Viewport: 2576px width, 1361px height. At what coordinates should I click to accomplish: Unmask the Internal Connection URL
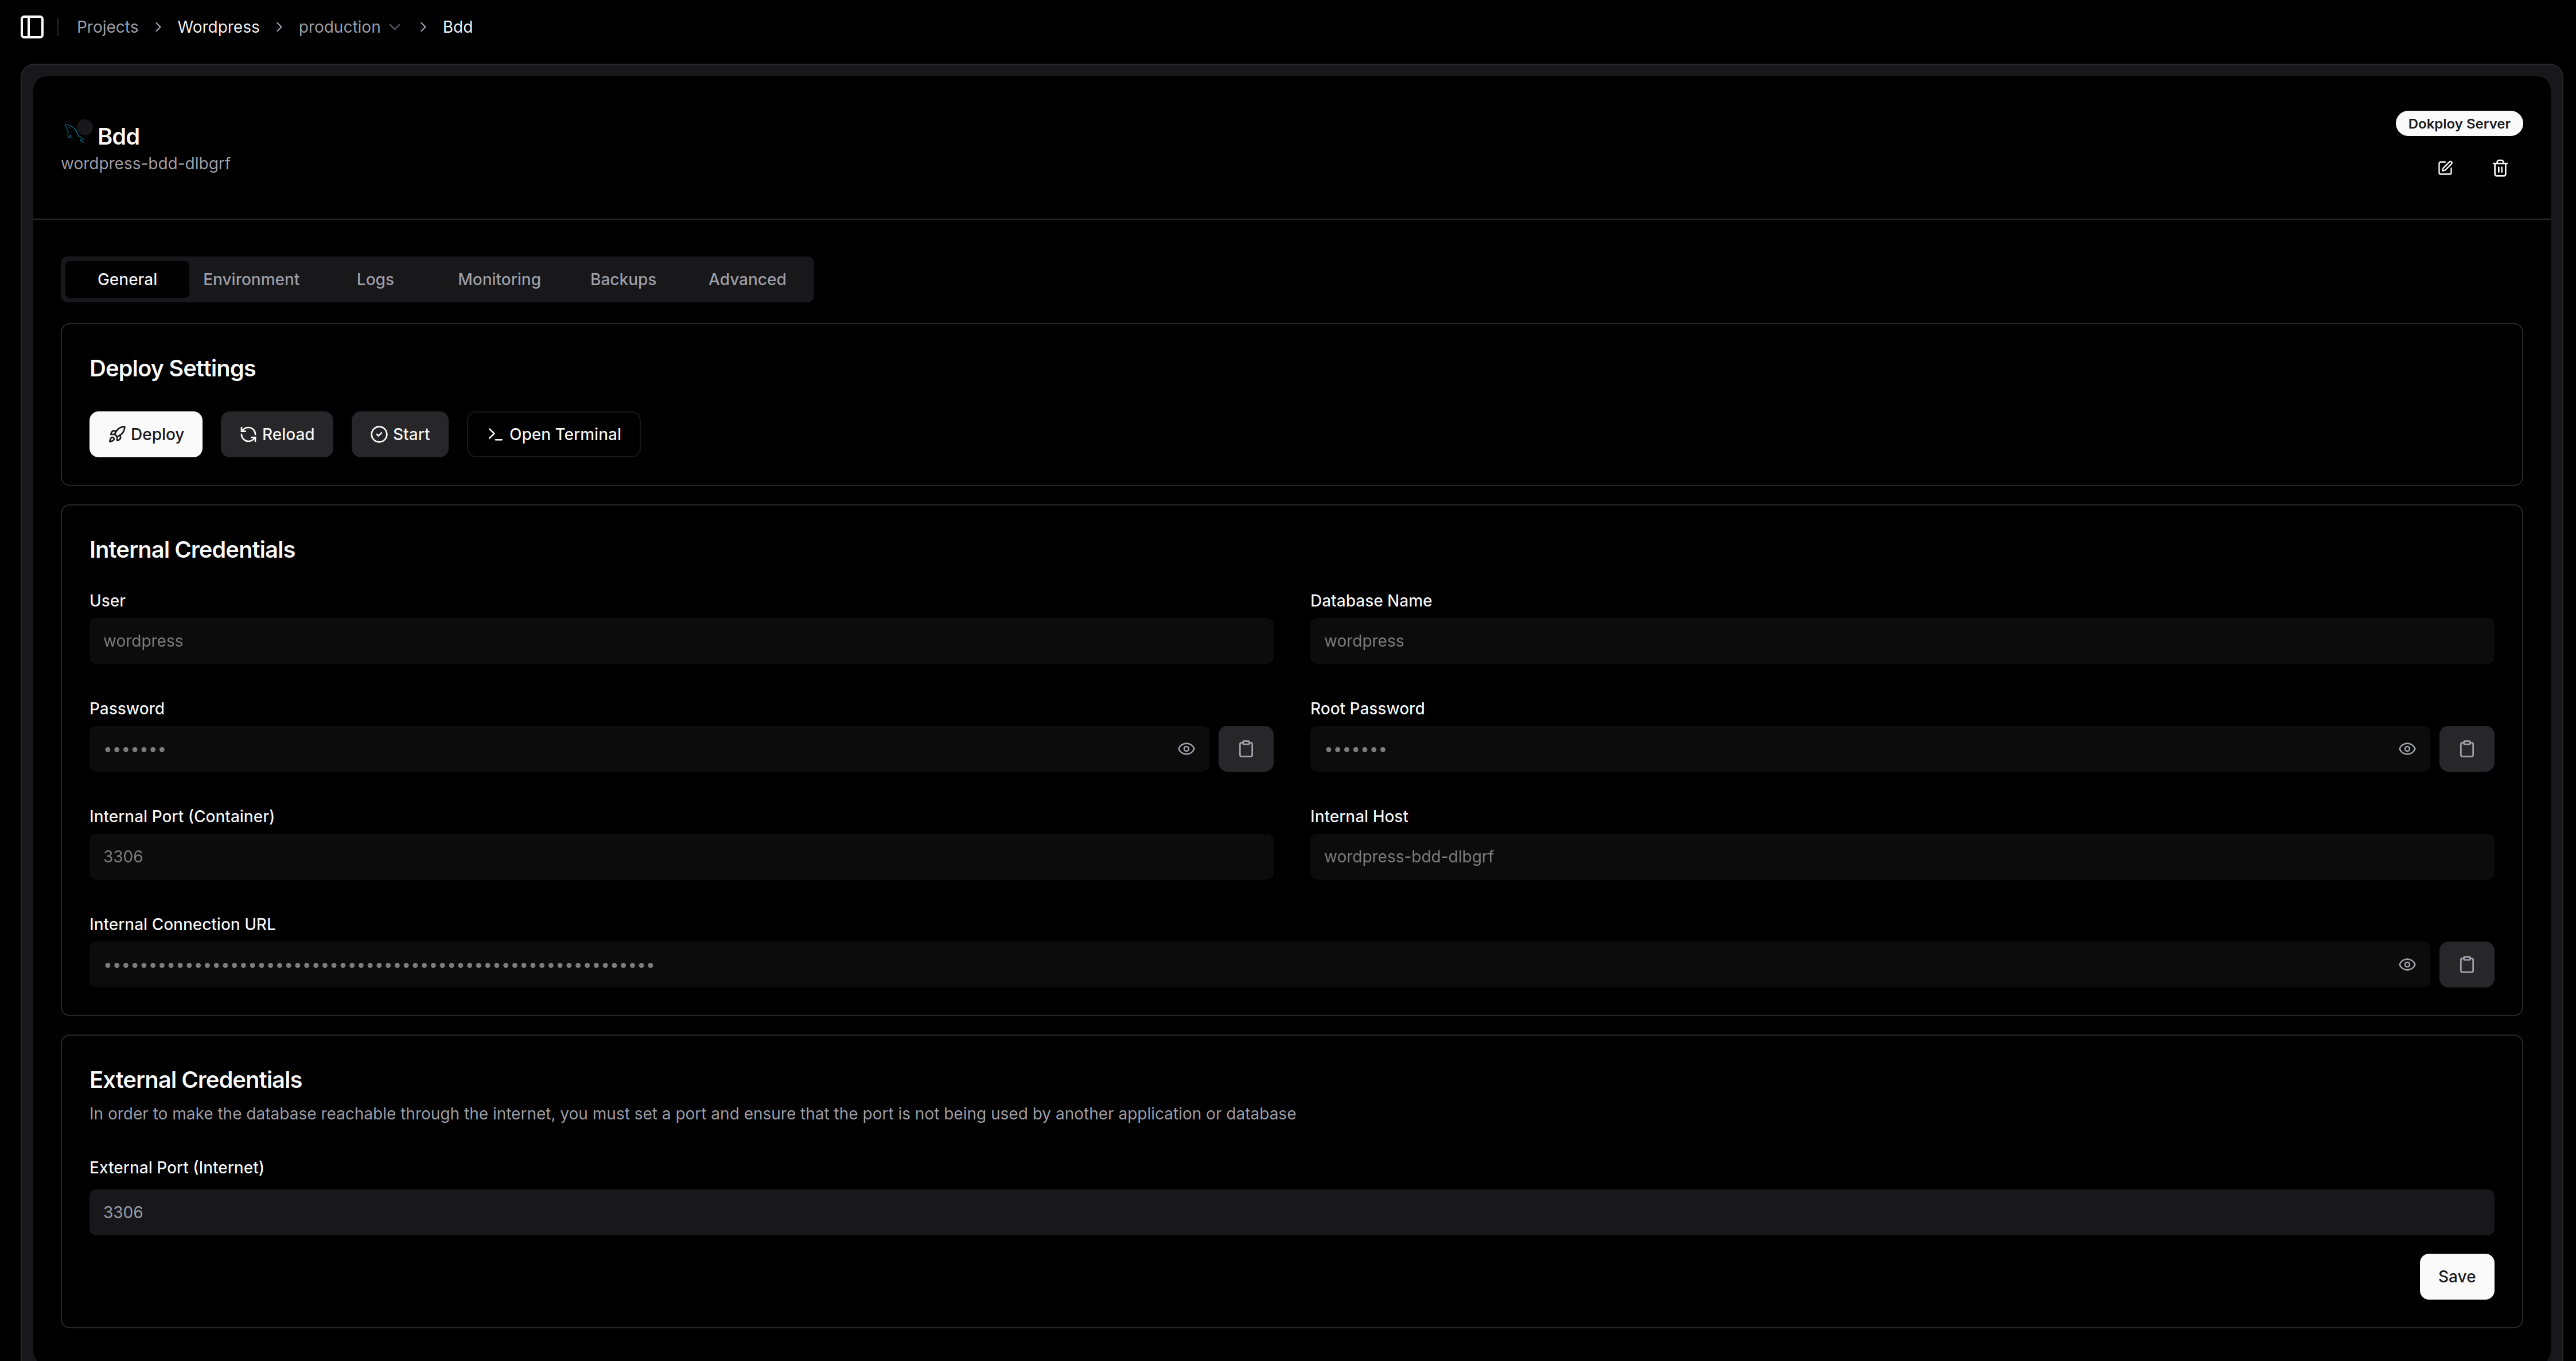[2407, 965]
